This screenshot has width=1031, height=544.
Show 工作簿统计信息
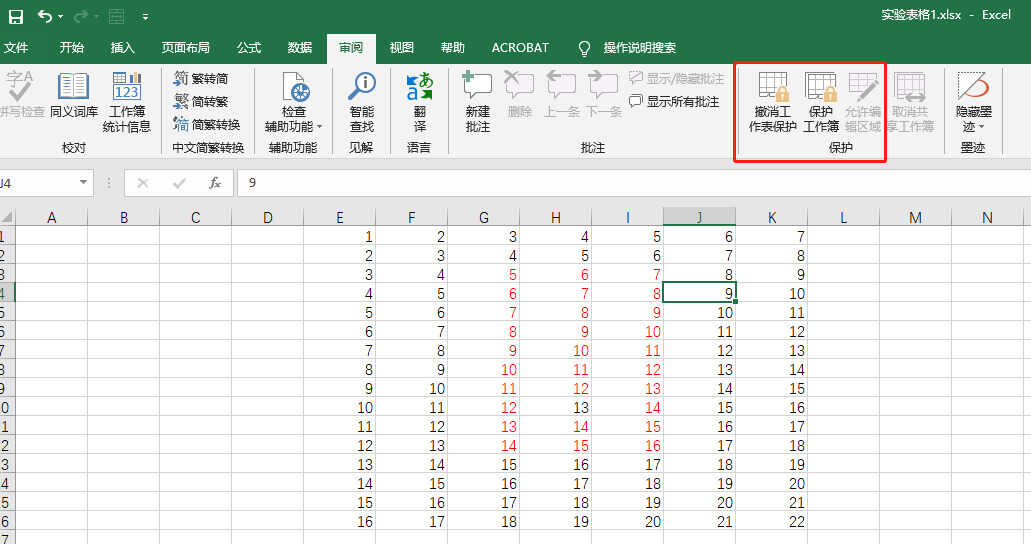tap(127, 102)
